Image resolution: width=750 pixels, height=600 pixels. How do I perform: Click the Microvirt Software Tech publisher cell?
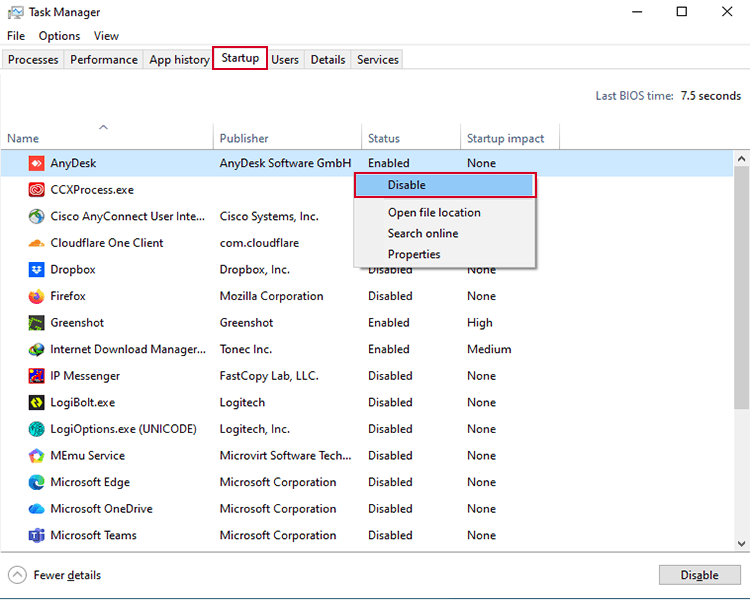click(x=285, y=456)
